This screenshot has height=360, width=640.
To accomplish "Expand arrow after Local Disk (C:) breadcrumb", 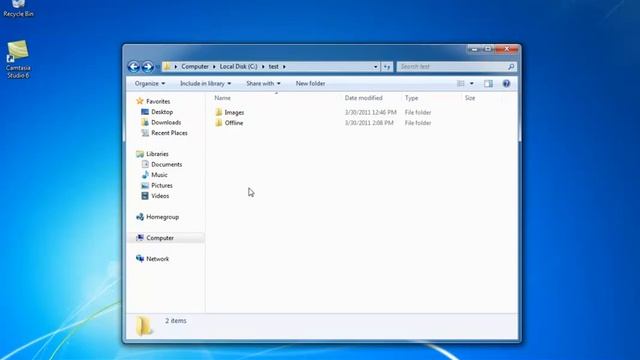I will tap(263, 67).
